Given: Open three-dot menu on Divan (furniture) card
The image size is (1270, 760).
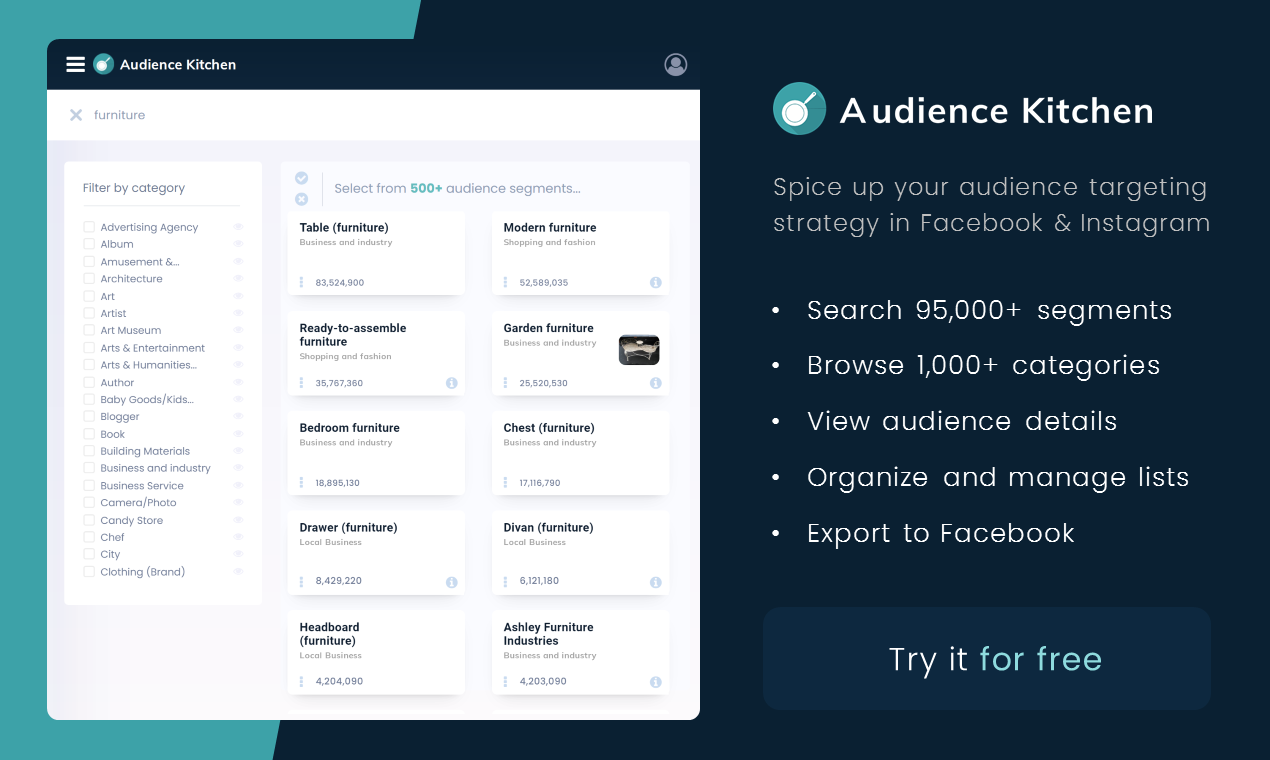Looking at the screenshot, I should (505, 581).
